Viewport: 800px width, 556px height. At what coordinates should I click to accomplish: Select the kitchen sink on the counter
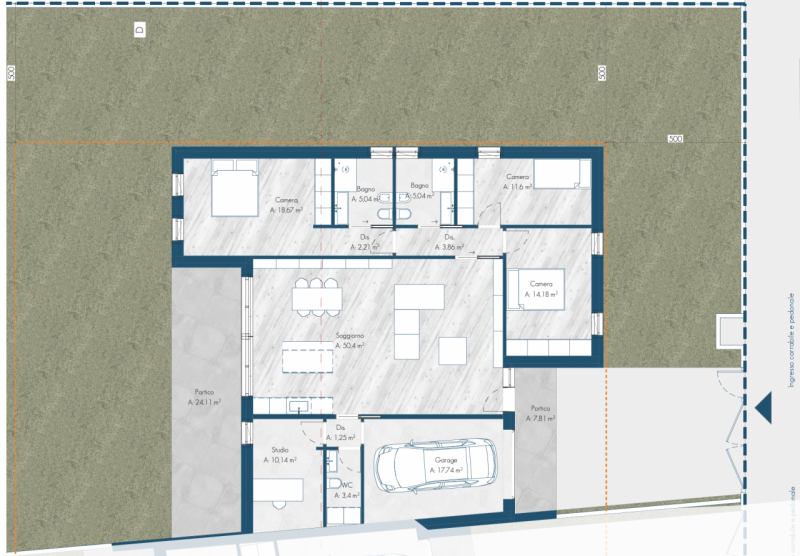click(297, 406)
